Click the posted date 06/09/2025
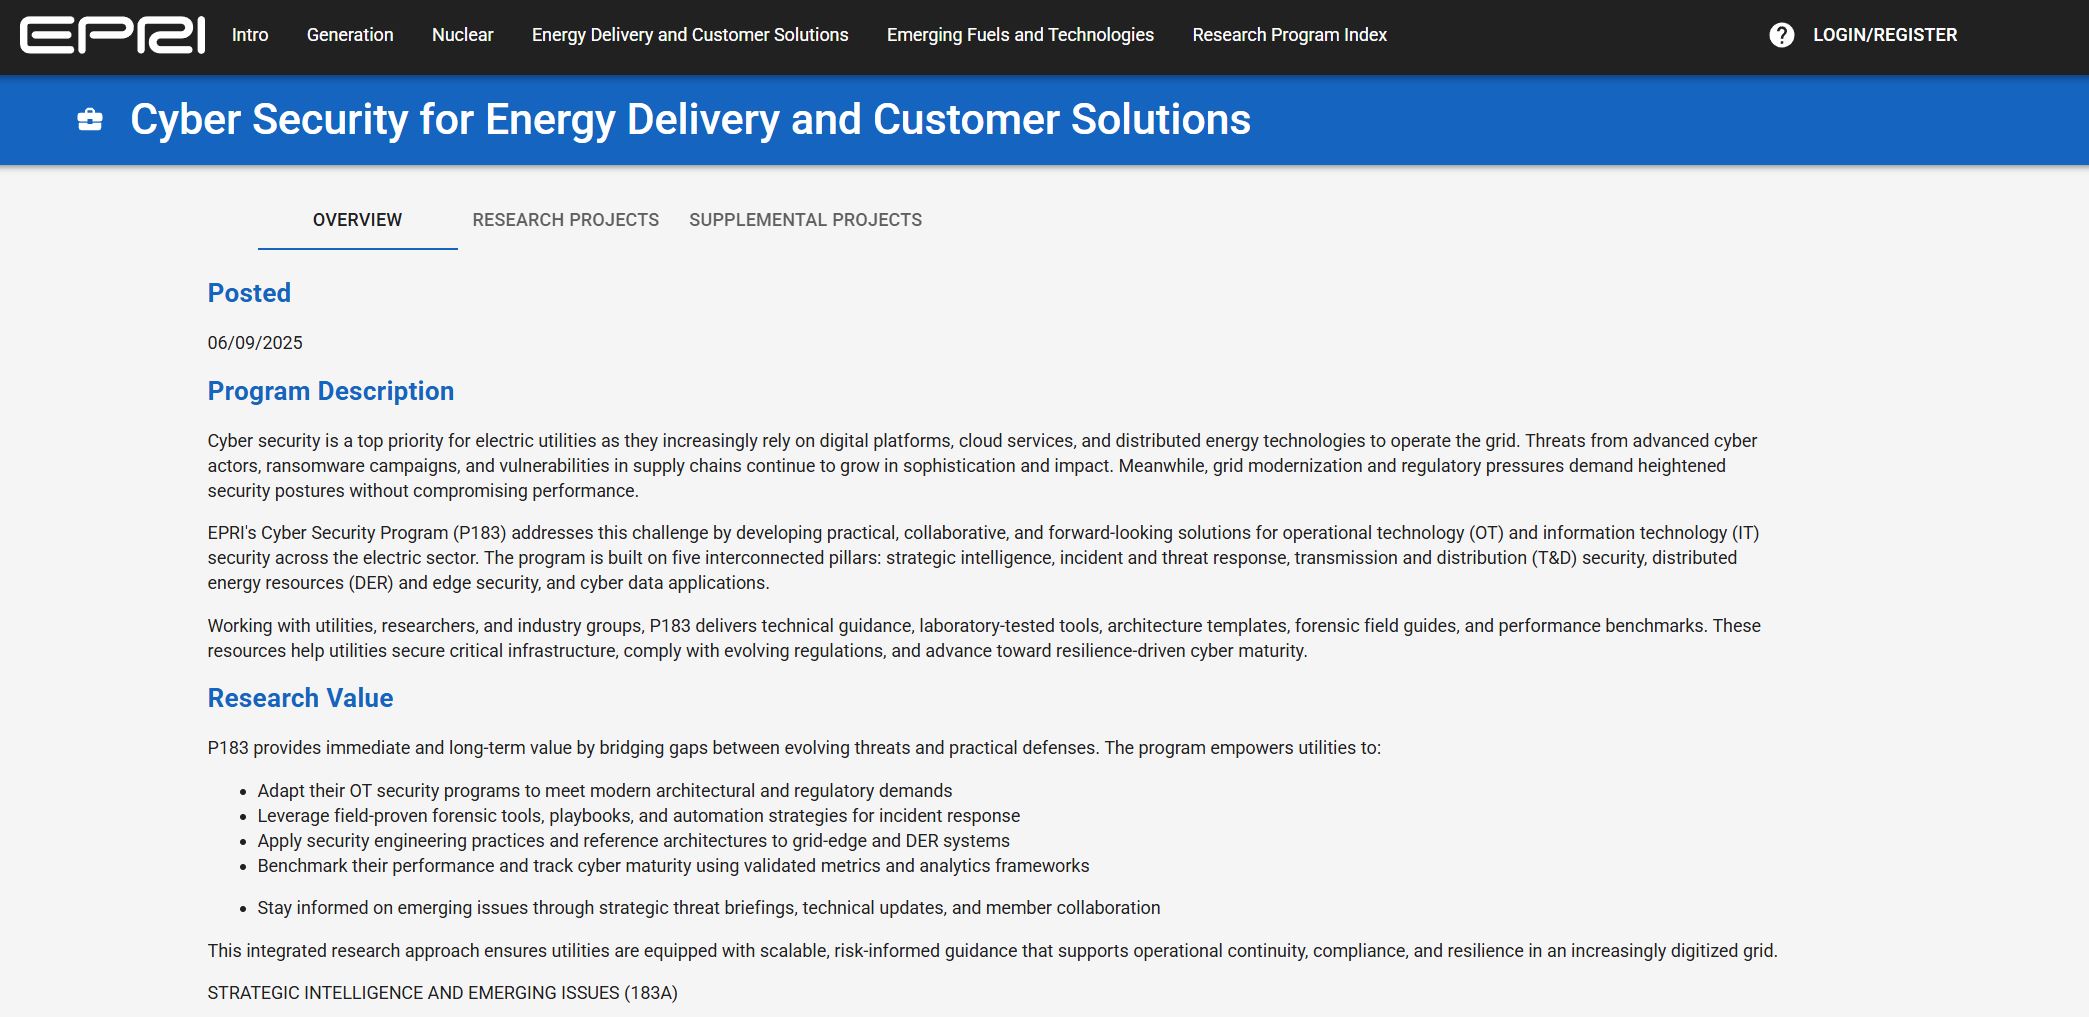2089x1017 pixels. (255, 343)
